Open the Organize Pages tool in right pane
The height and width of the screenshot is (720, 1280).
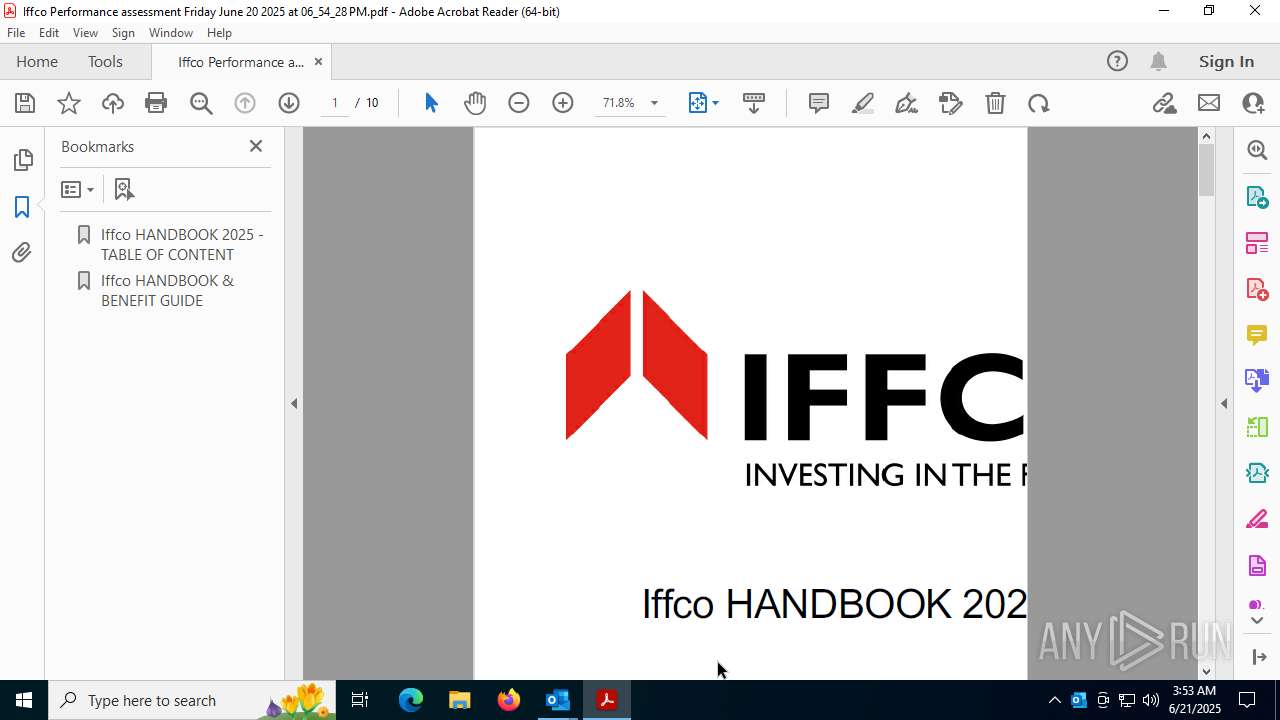pos(1257,243)
